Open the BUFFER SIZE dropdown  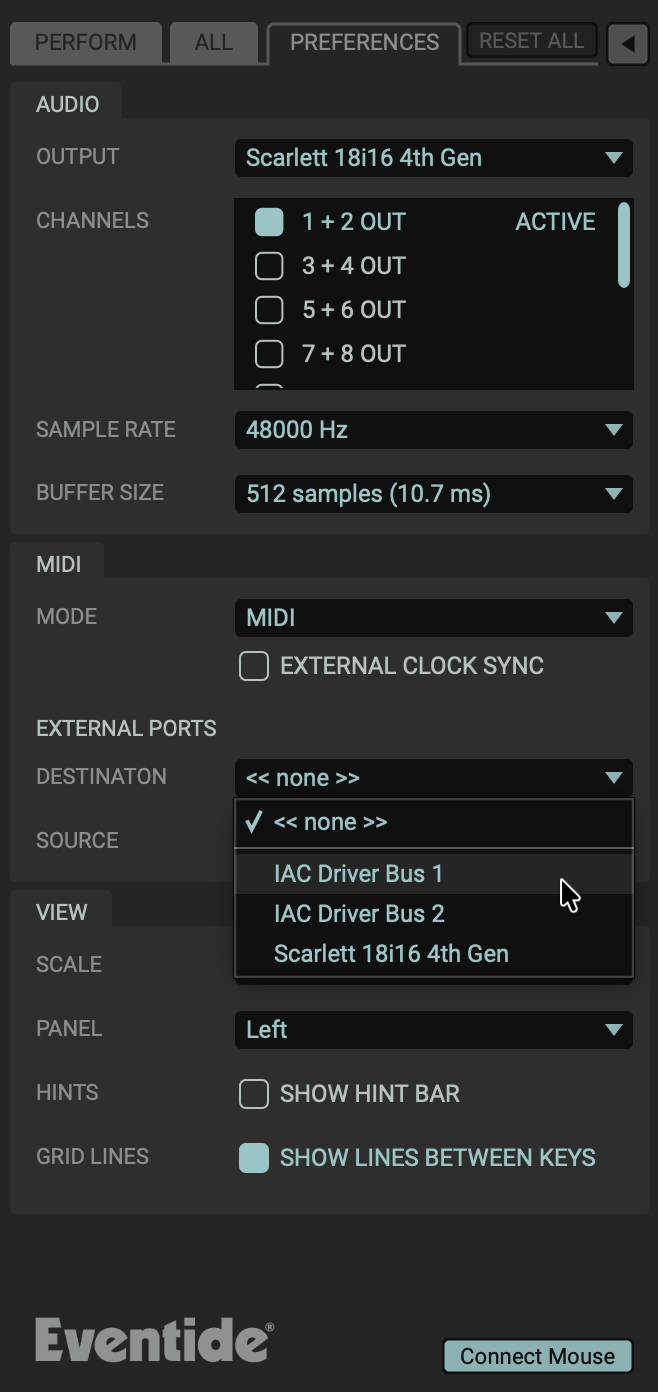coord(433,494)
